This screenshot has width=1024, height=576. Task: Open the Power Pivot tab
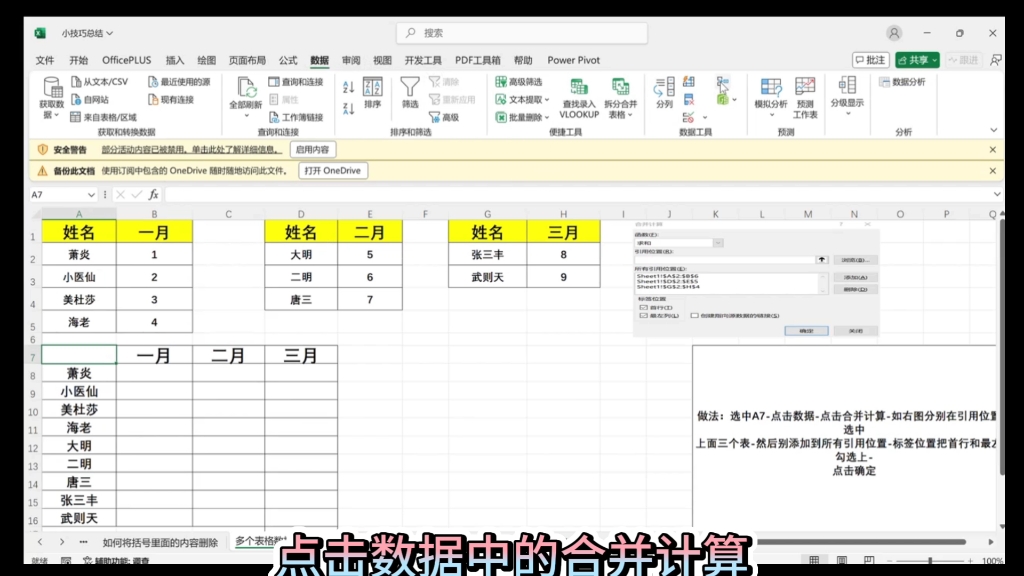pos(574,60)
